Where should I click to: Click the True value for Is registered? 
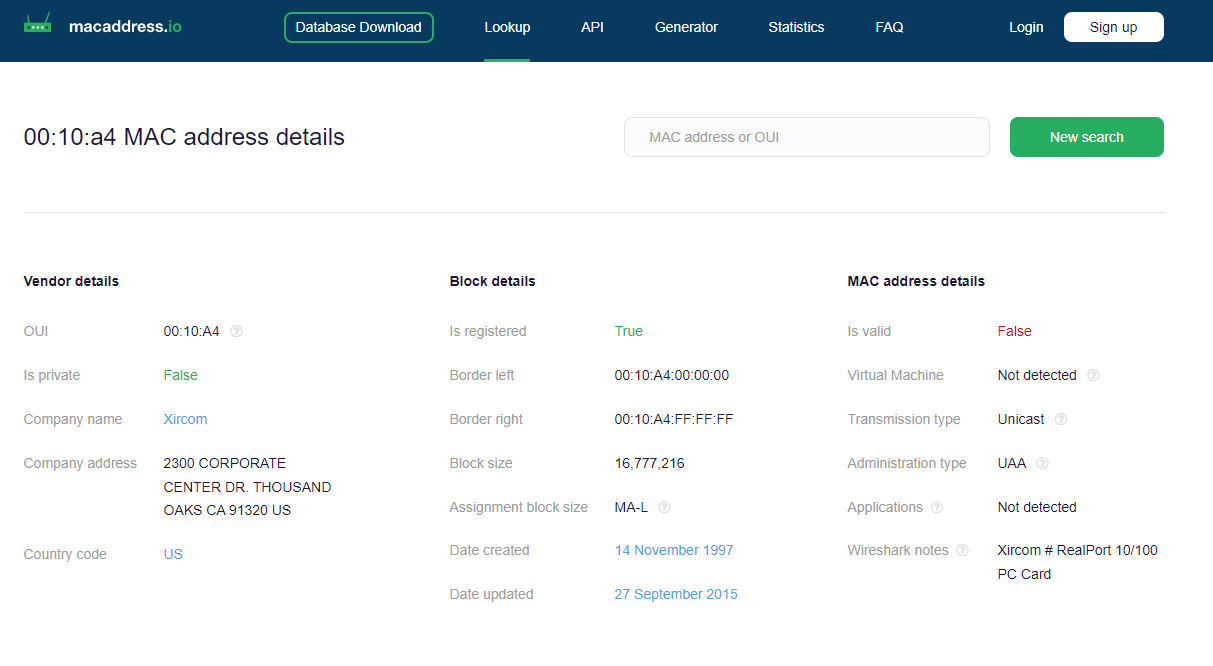[629, 331]
